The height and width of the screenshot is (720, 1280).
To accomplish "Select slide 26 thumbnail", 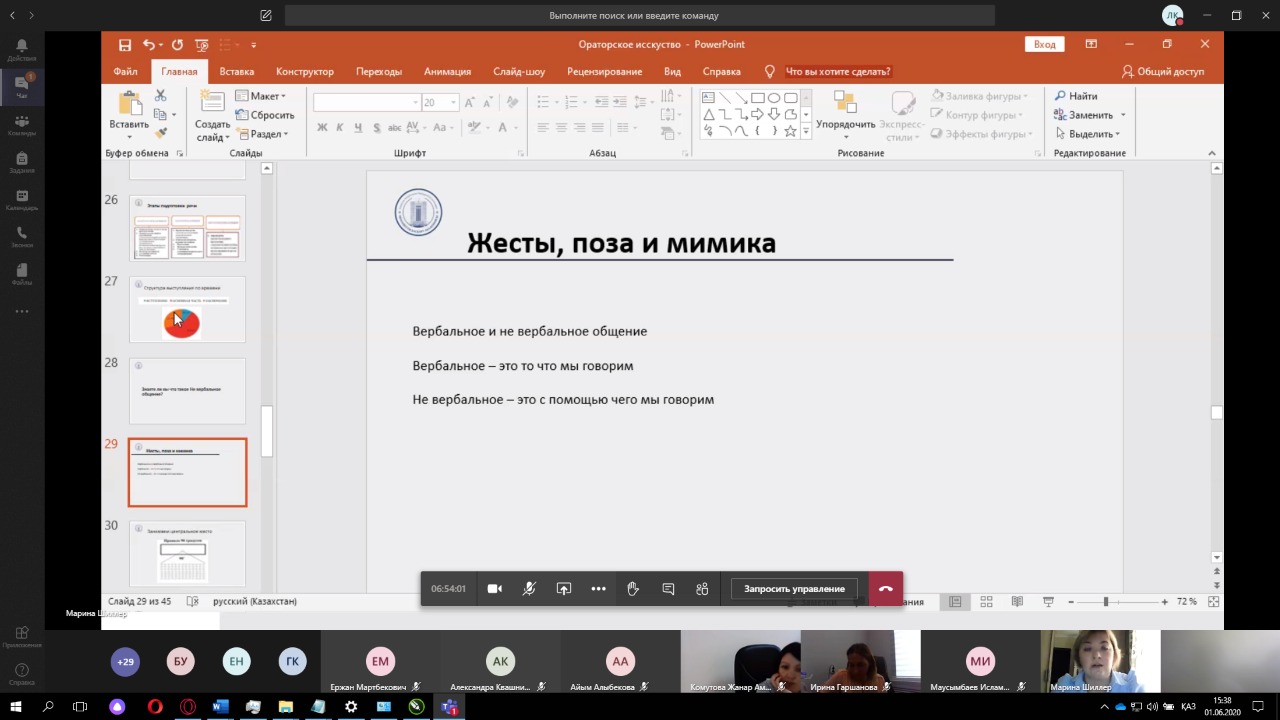I will pos(187,229).
